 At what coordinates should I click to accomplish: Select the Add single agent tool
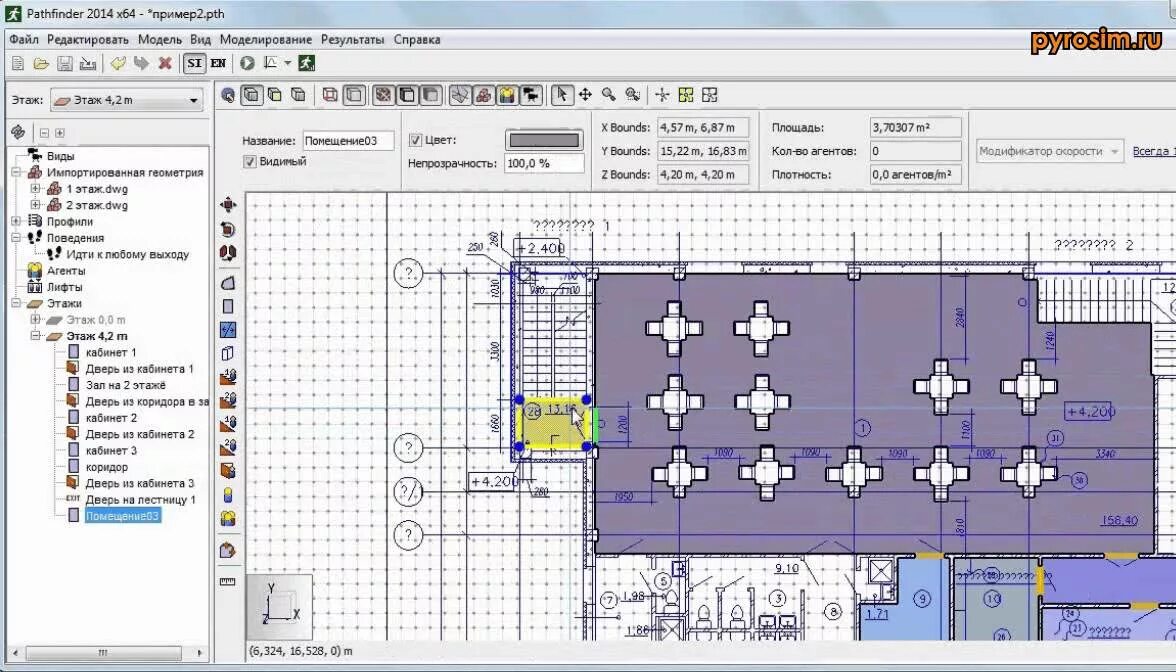tap(228, 495)
